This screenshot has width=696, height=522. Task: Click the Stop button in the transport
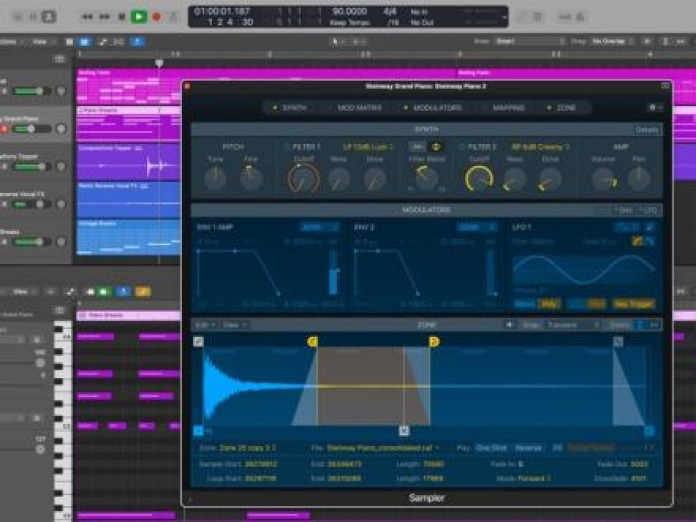[x=122, y=17]
